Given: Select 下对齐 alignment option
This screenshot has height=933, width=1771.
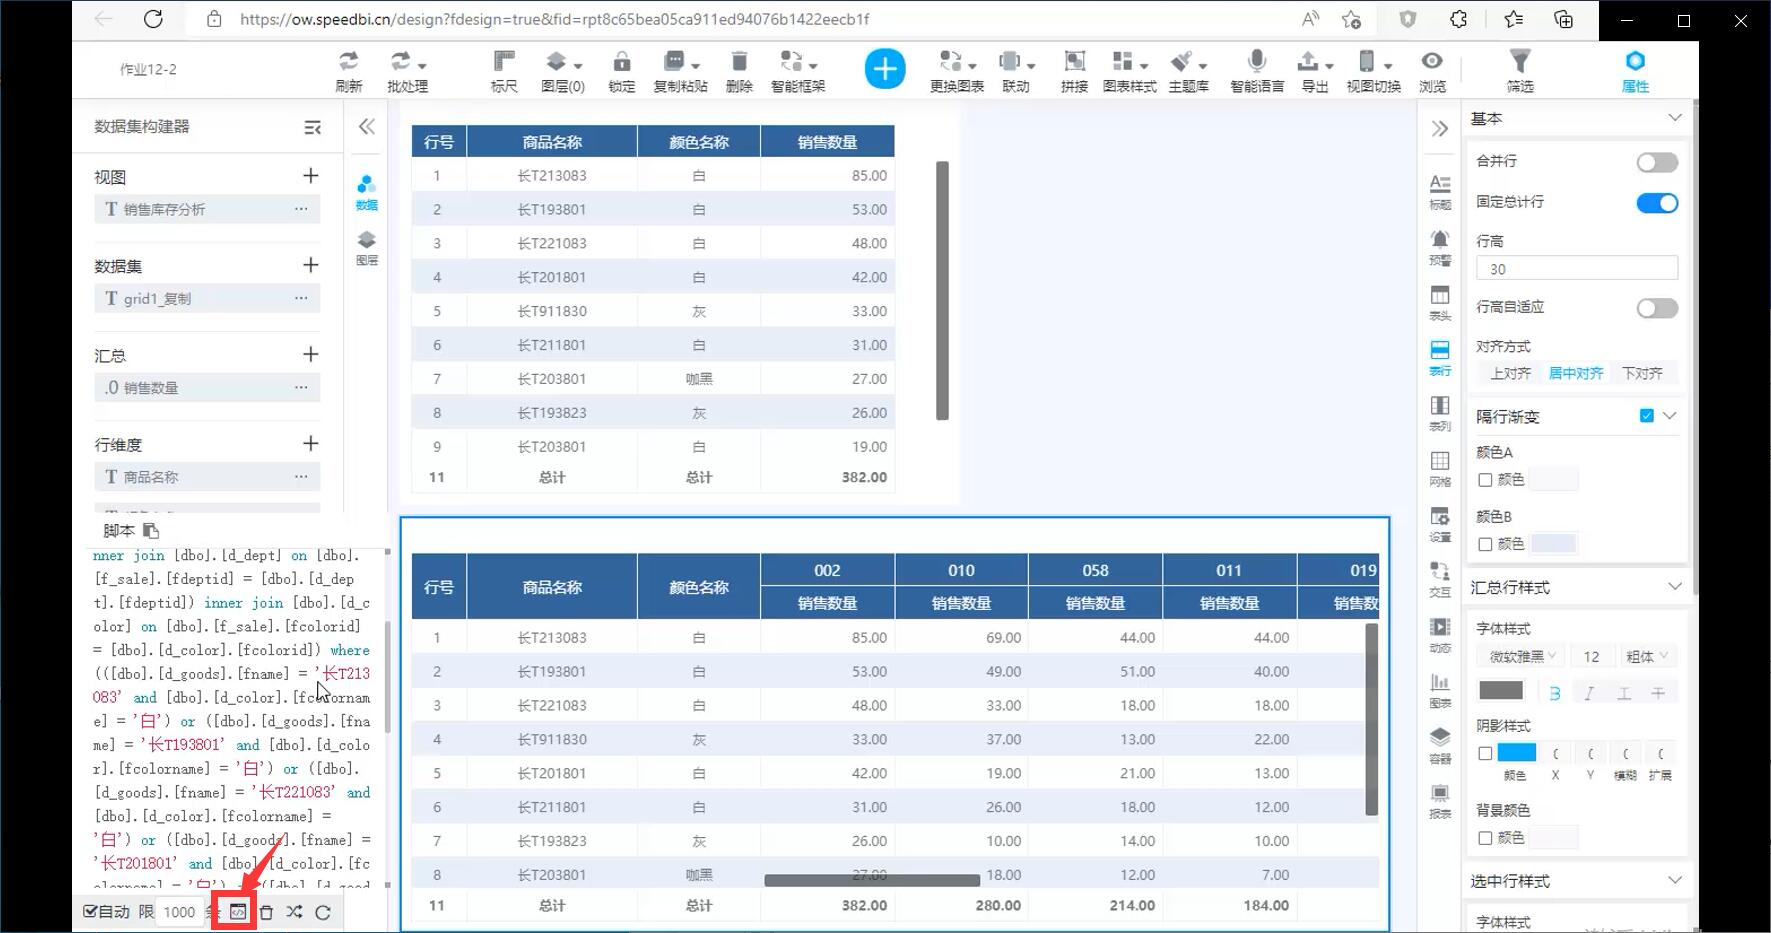Looking at the screenshot, I should (1642, 373).
